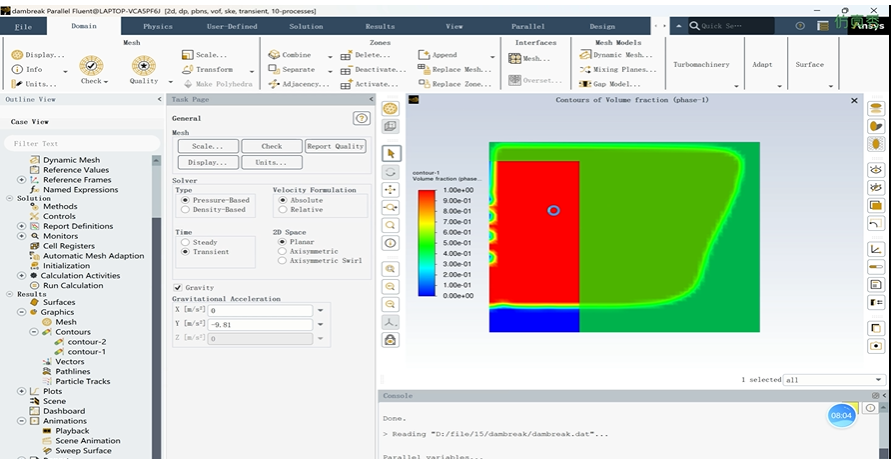Click the open-eye visibility icon
The height and width of the screenshot is (459, 891).
click(876, 170)
